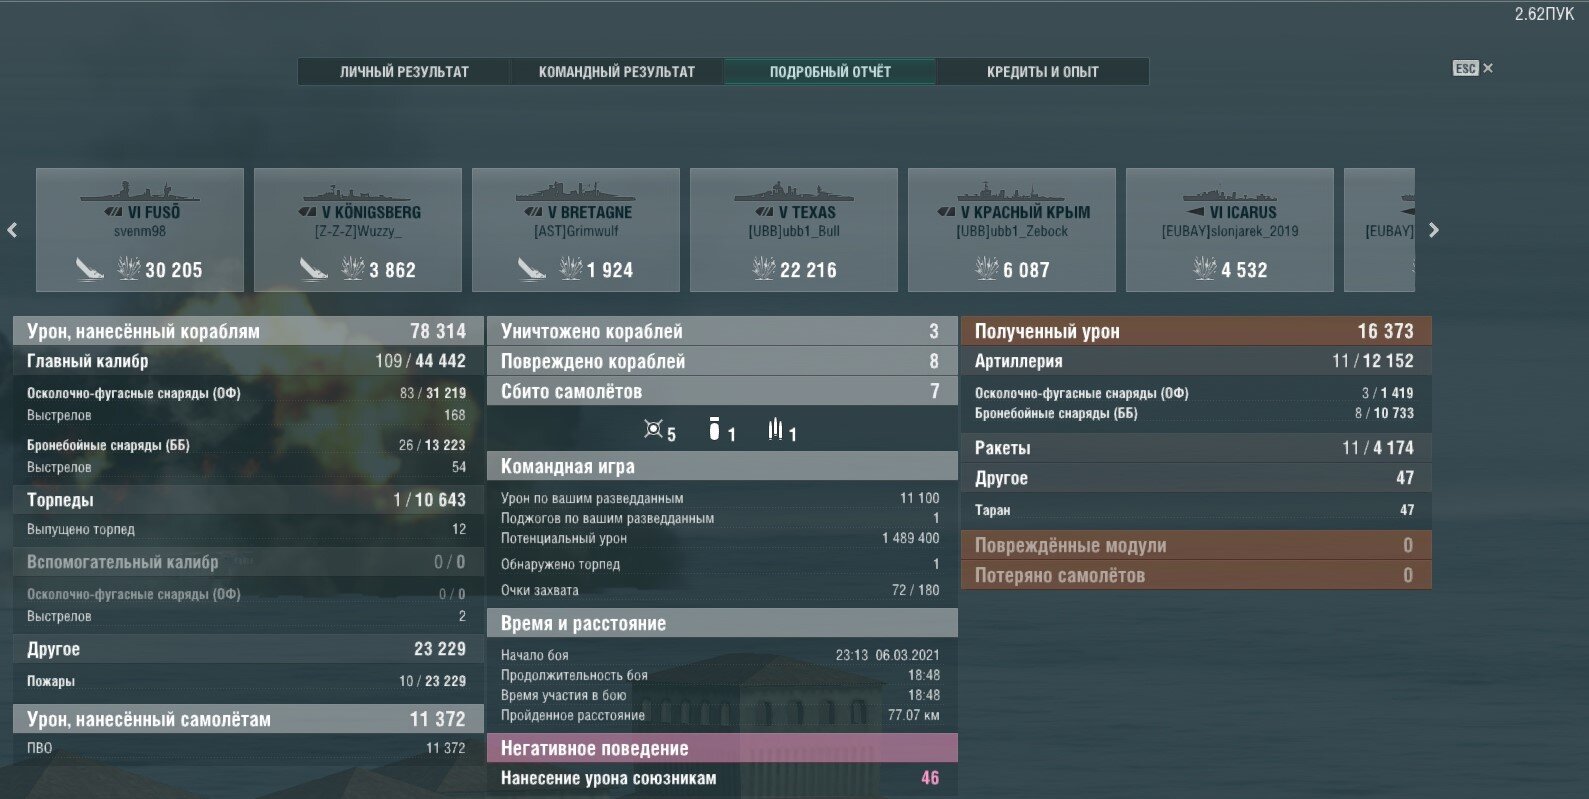
Task: Select the Подробный отчёт tab
Action: (829, 72)
